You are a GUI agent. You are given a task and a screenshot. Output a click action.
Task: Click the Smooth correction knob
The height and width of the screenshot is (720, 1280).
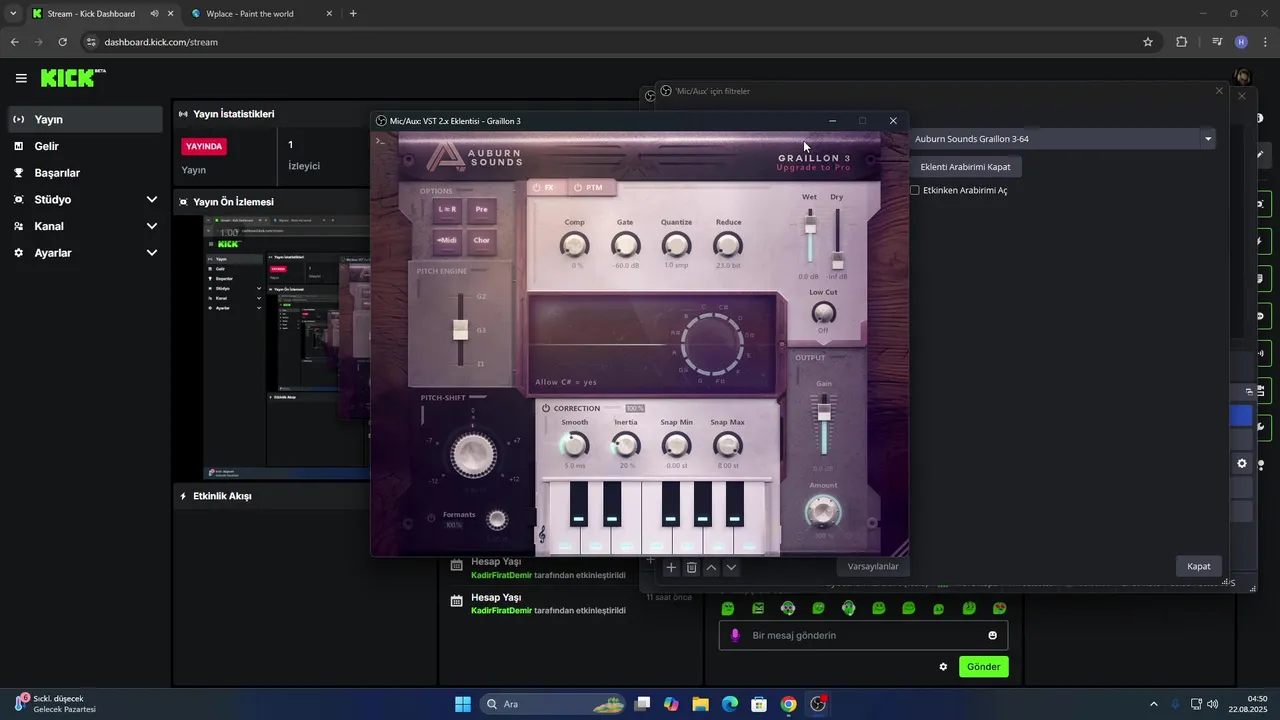pos(574,445)
